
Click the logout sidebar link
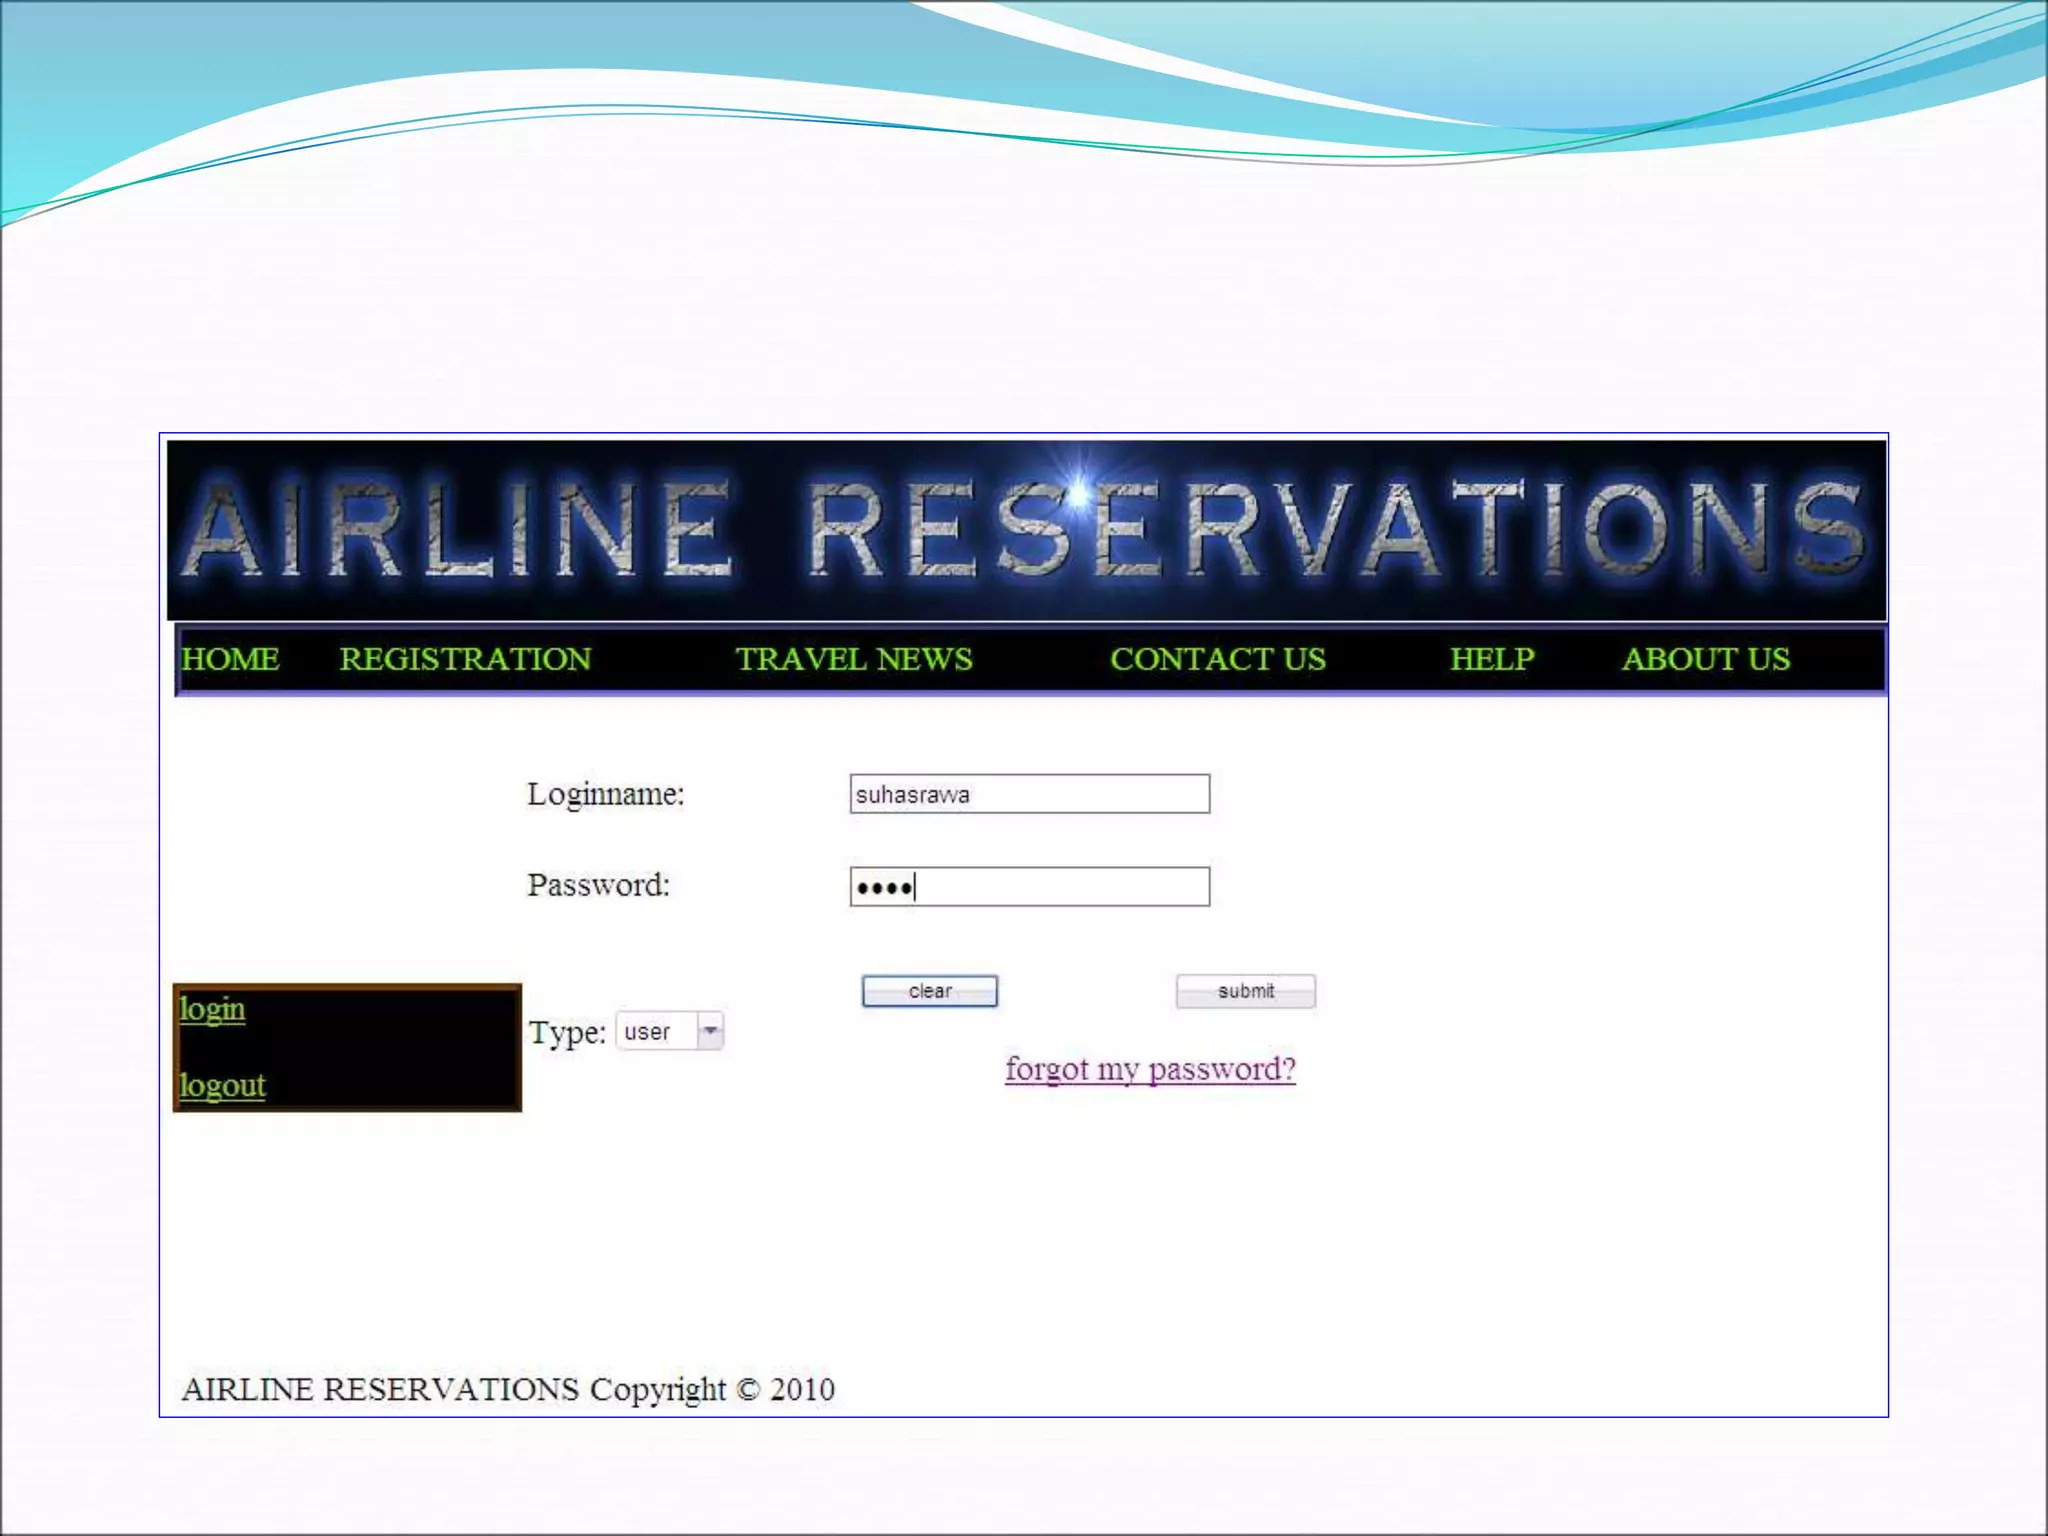click(x=222, y=1085)
